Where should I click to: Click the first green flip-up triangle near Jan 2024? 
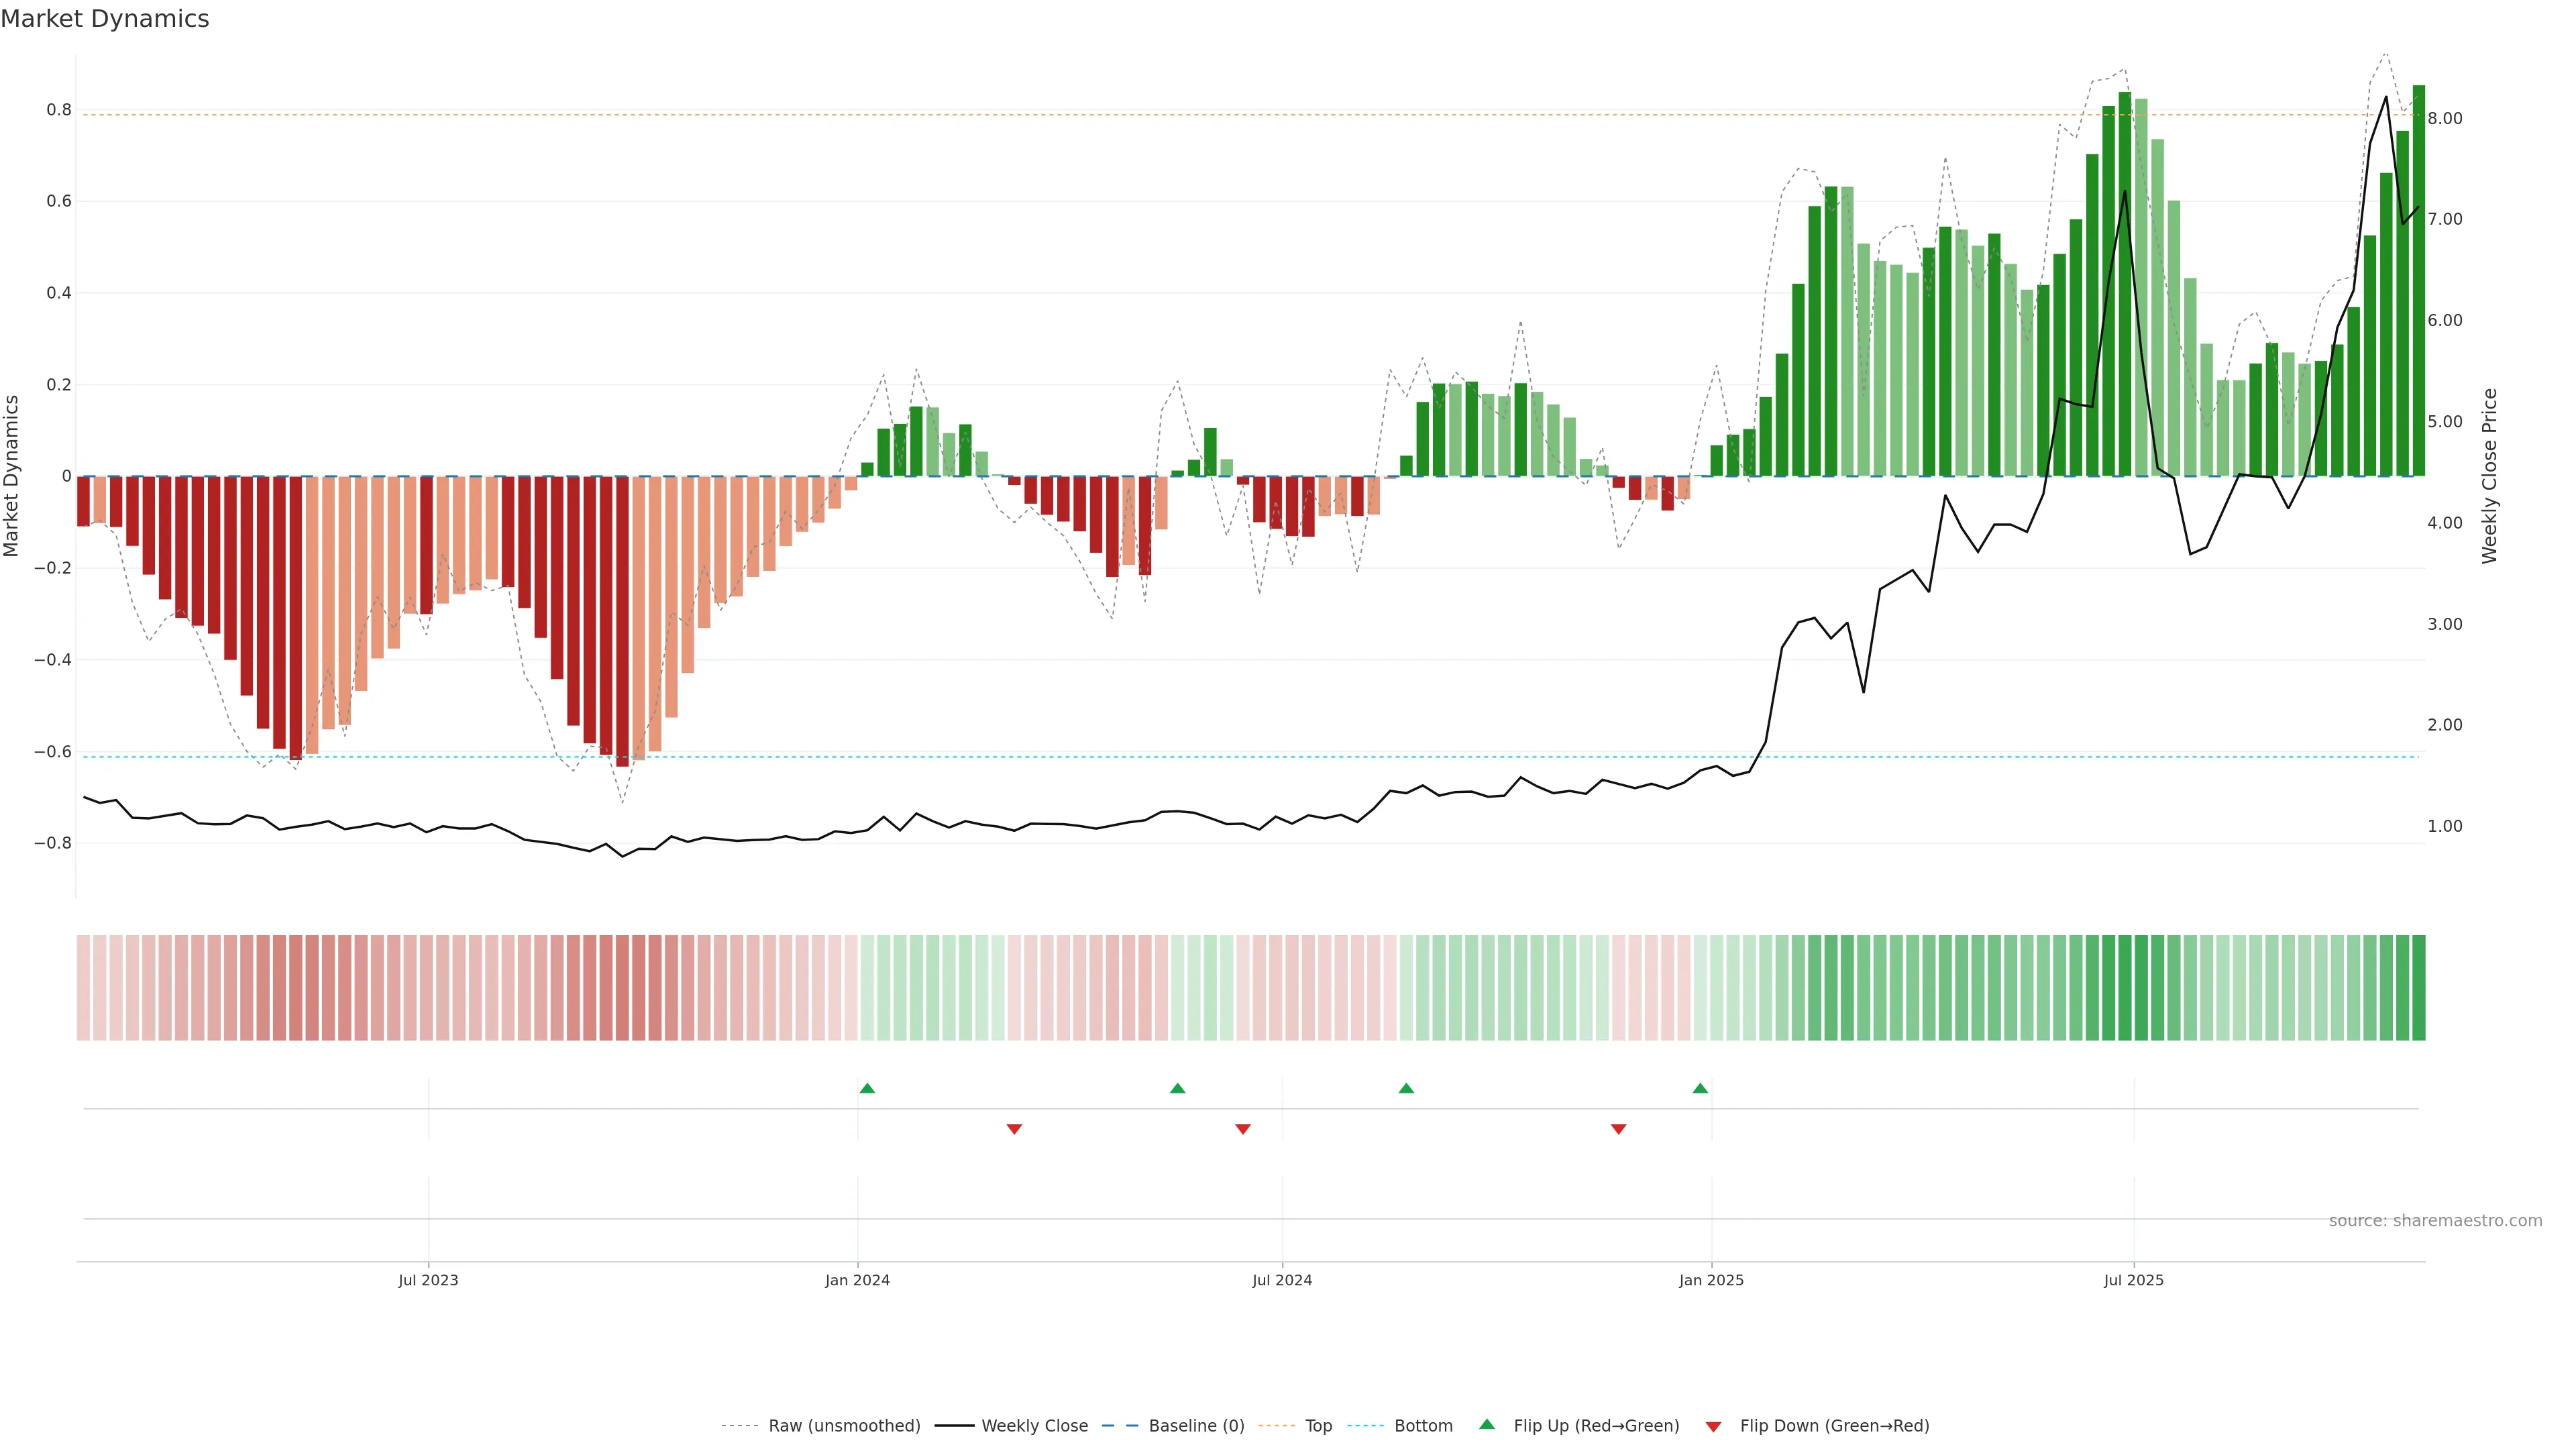point(867,1088)
